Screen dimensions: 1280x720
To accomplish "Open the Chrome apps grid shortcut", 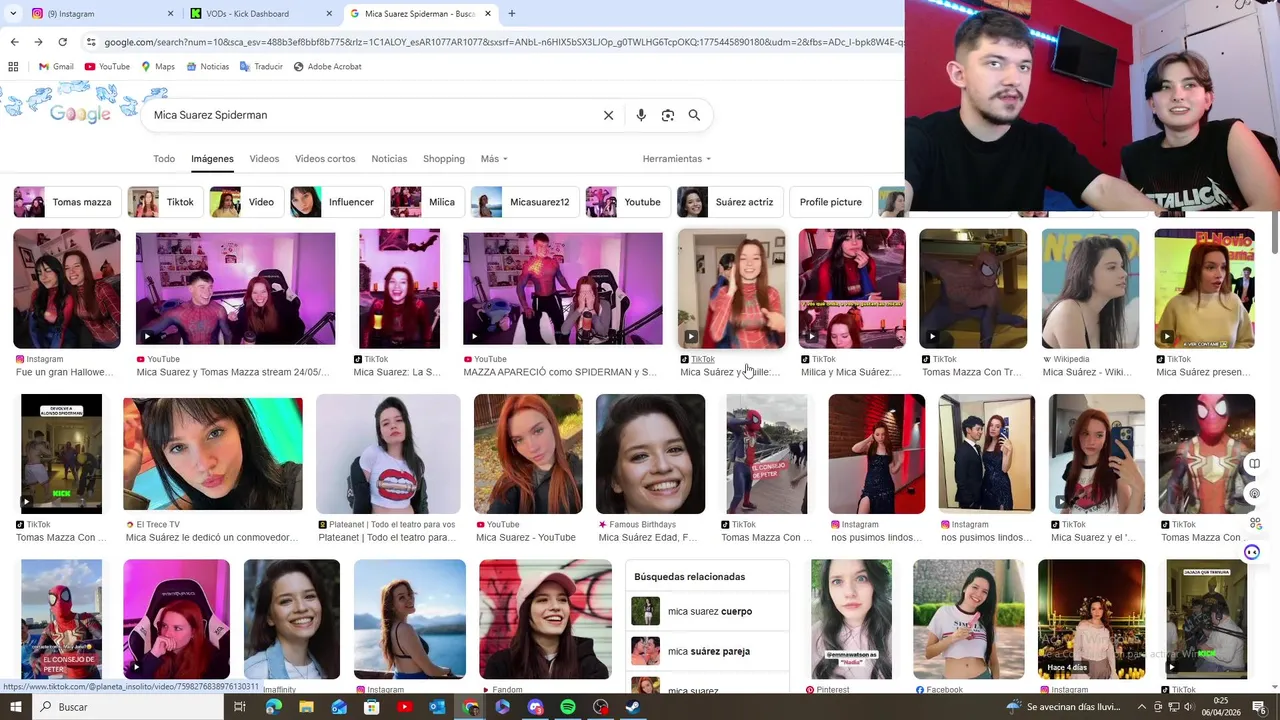I will click(x=13, y=67).
